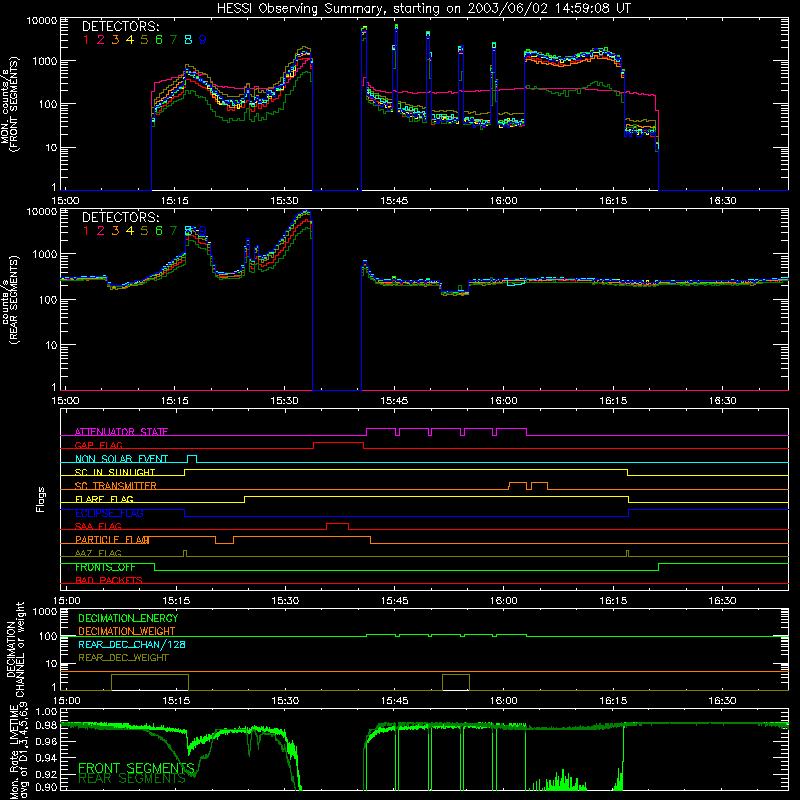Select cyan detector number 8 in the front segments legend

point(188,39)
